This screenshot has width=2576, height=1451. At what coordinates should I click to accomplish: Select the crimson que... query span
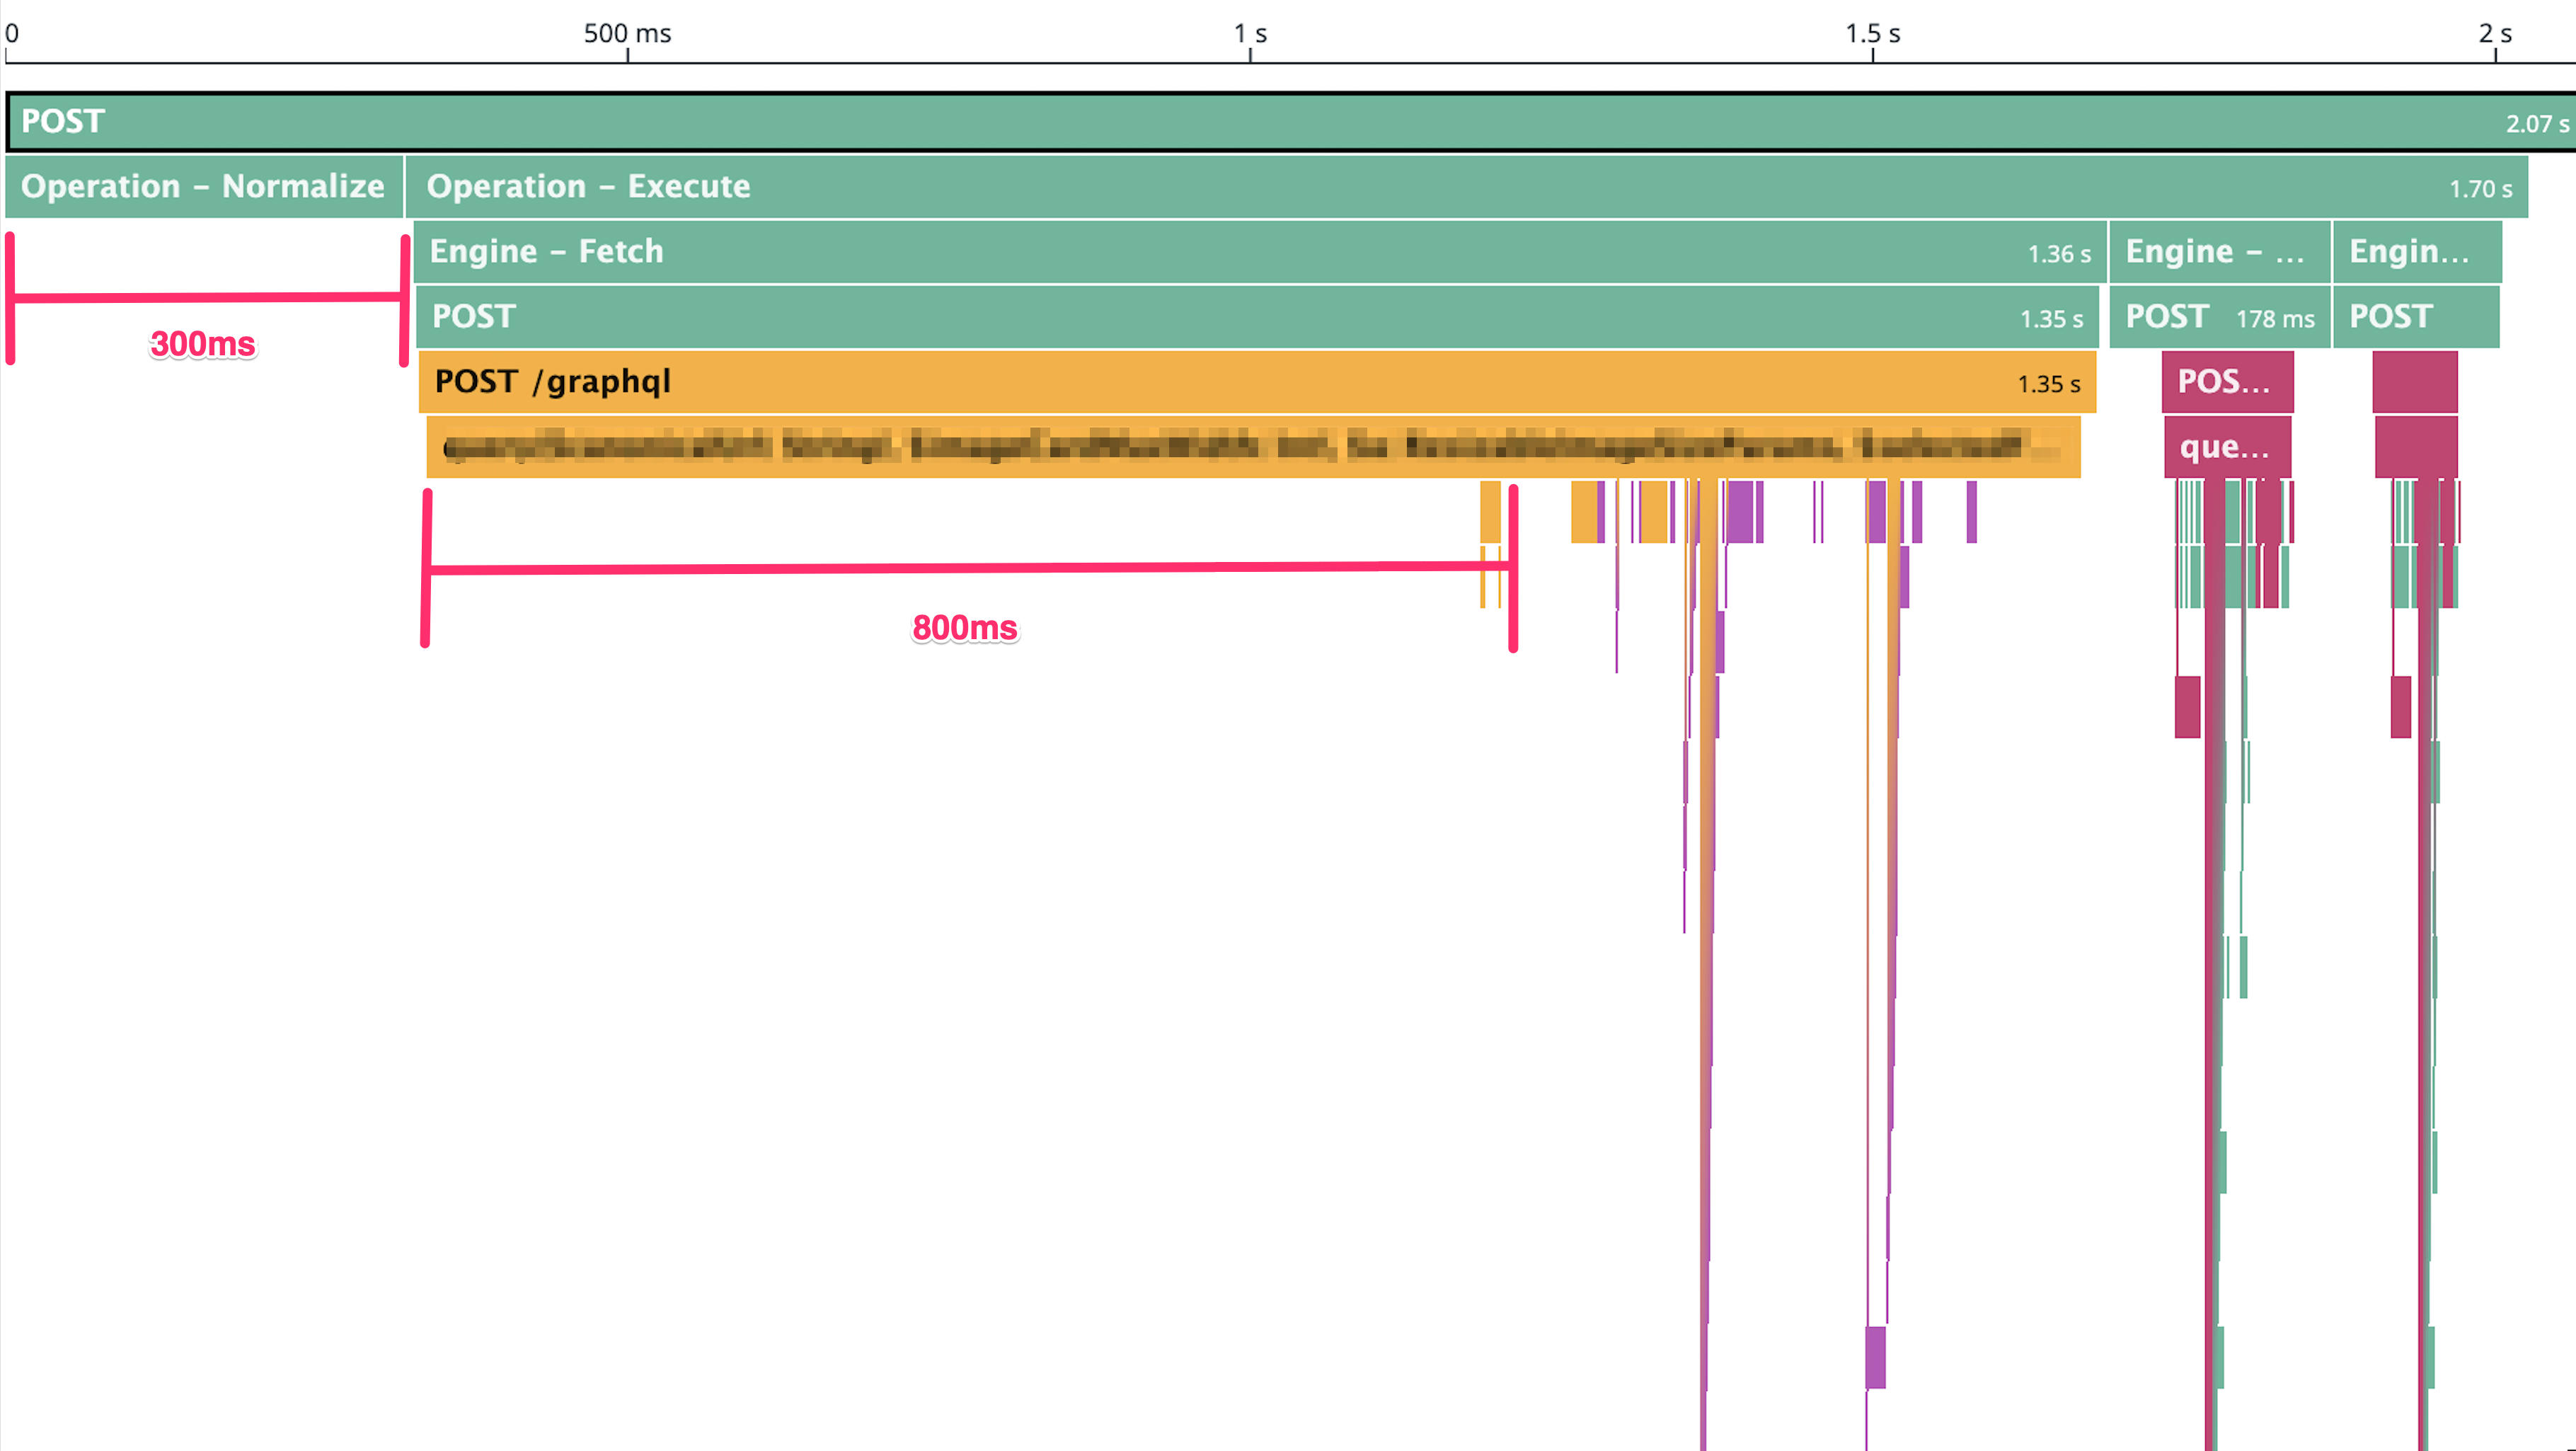(x=2229, y=447)
